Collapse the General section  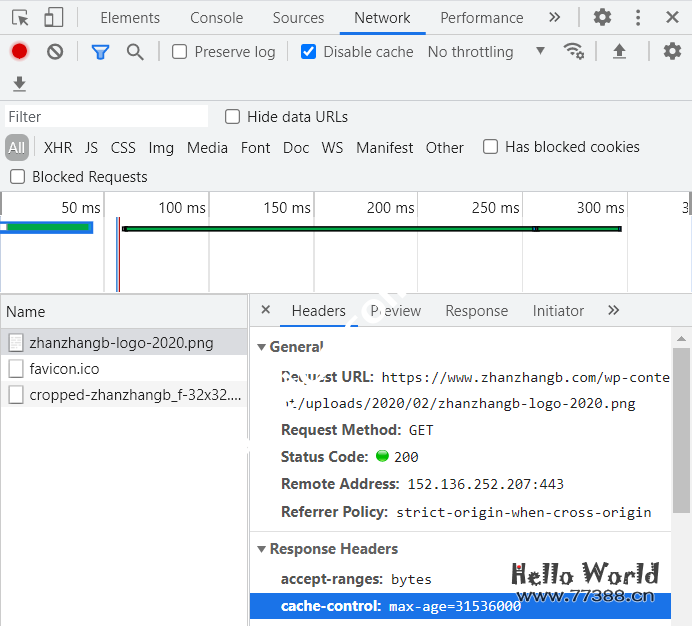click(262, 347)
